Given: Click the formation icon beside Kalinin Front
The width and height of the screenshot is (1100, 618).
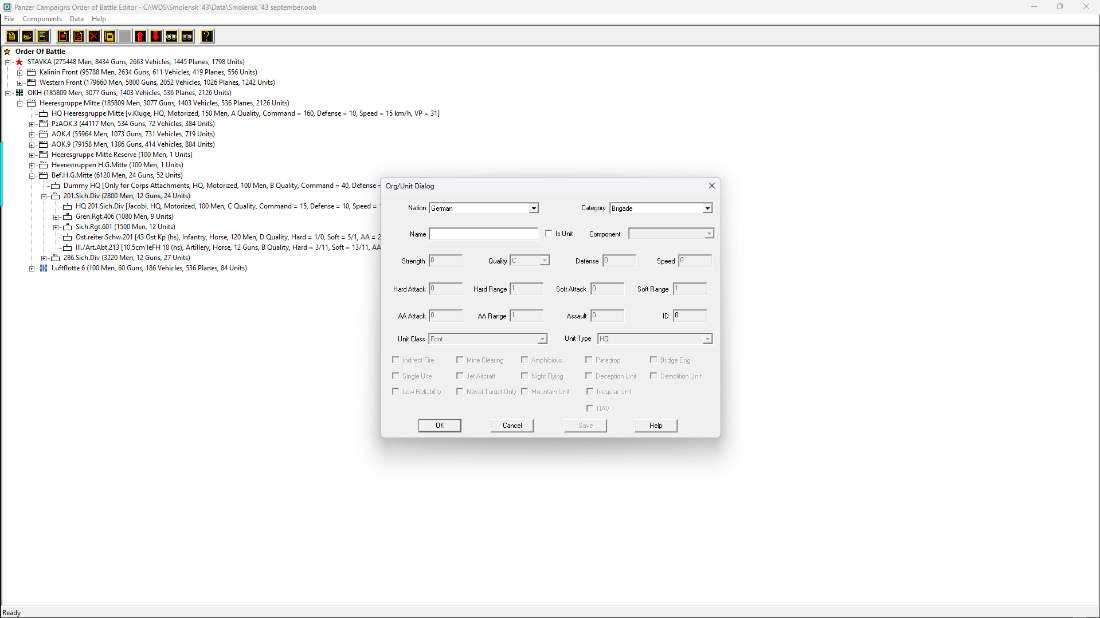Looking at the screenshot, I should (32, 72).
